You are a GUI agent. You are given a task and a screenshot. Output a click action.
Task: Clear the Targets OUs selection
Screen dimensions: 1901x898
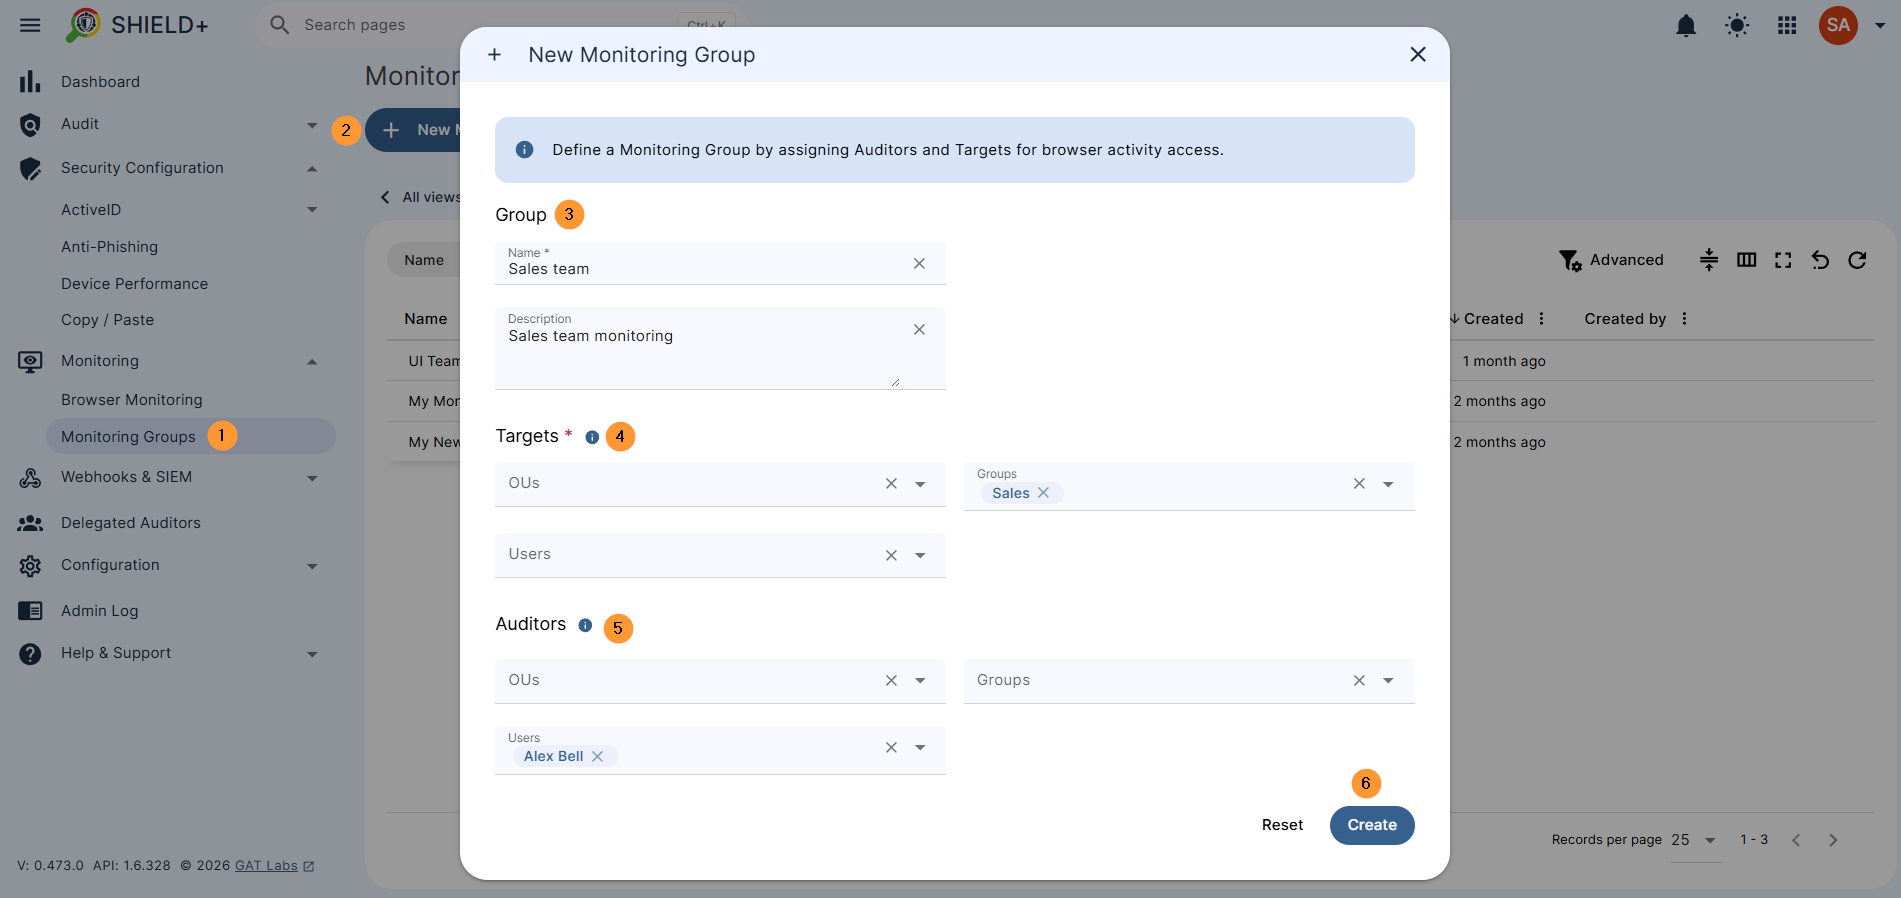[x=891, y=484]
